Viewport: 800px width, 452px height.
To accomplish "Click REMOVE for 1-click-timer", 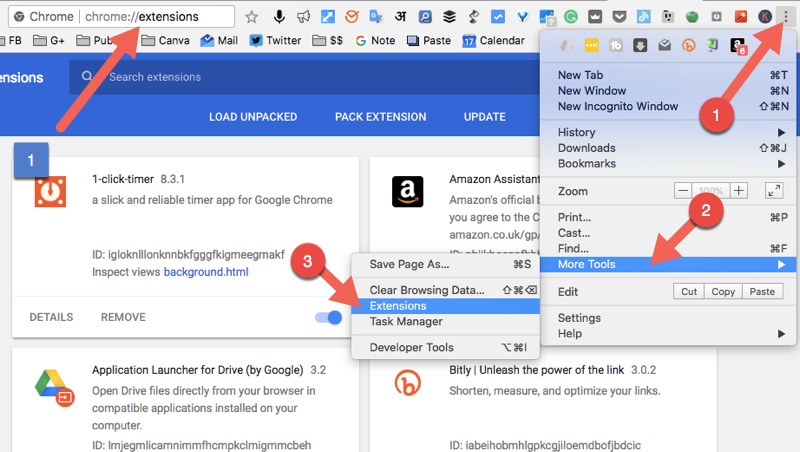I will (123, 317).
